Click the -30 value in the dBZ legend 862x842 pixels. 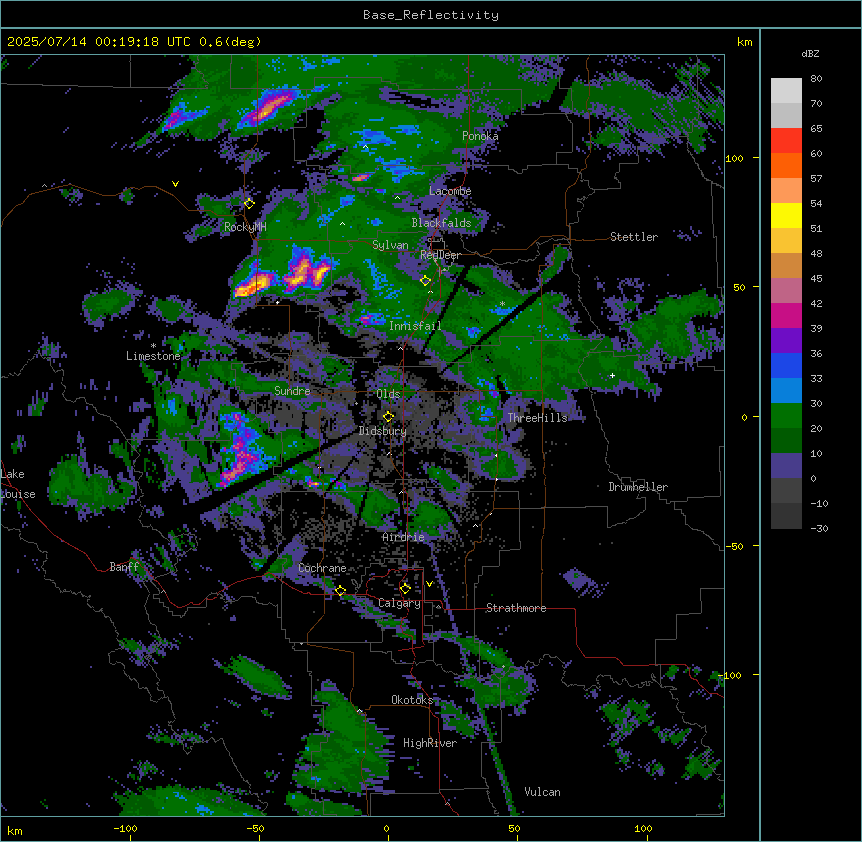tap(819, 529)
